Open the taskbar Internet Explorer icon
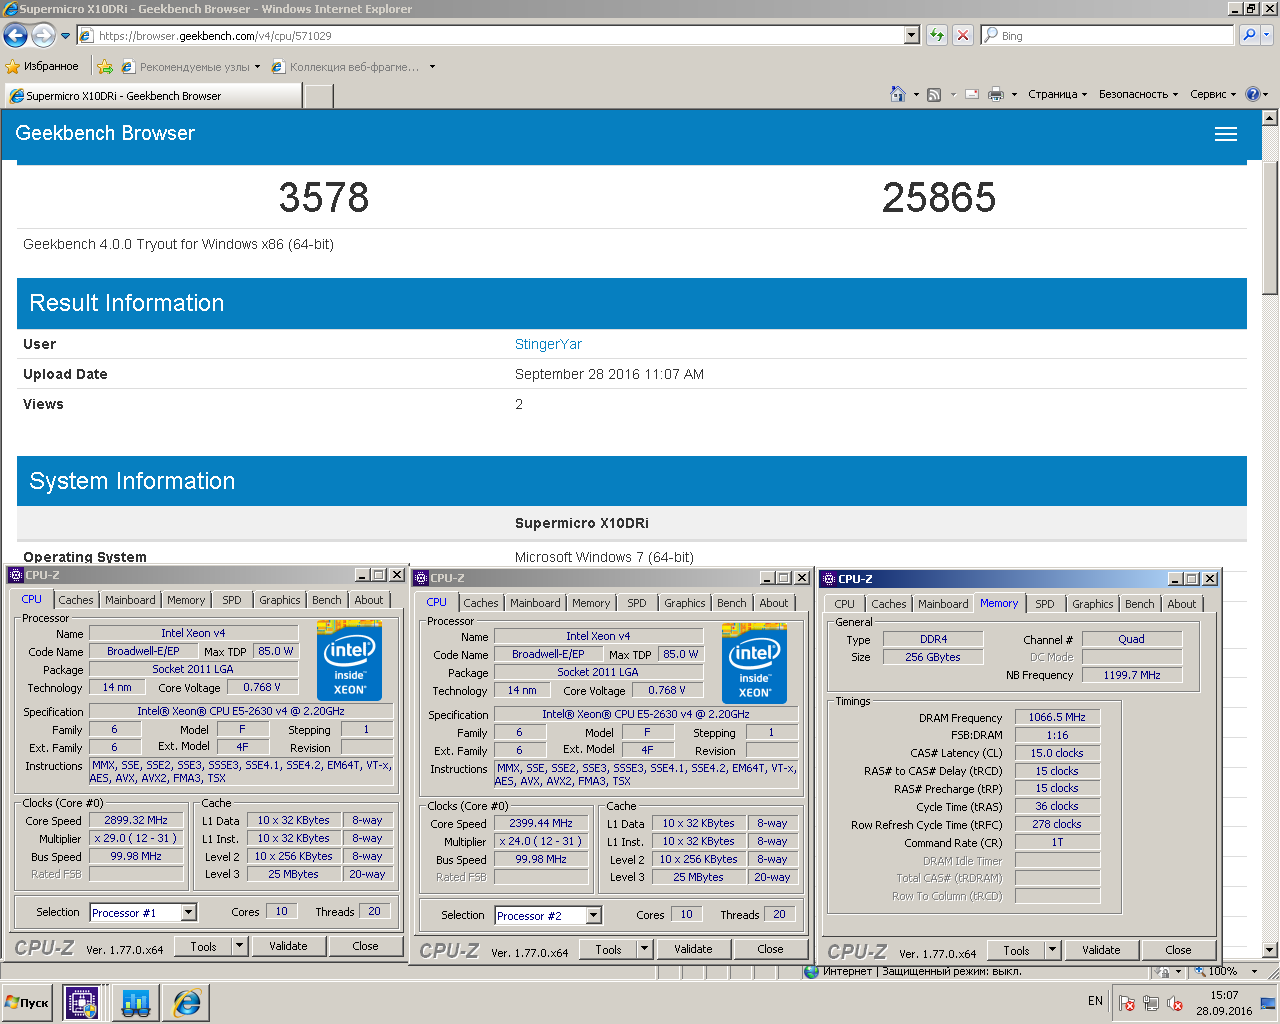Image resolution: width=1280 pixels, height=1024 pixels. [187, 1002]
